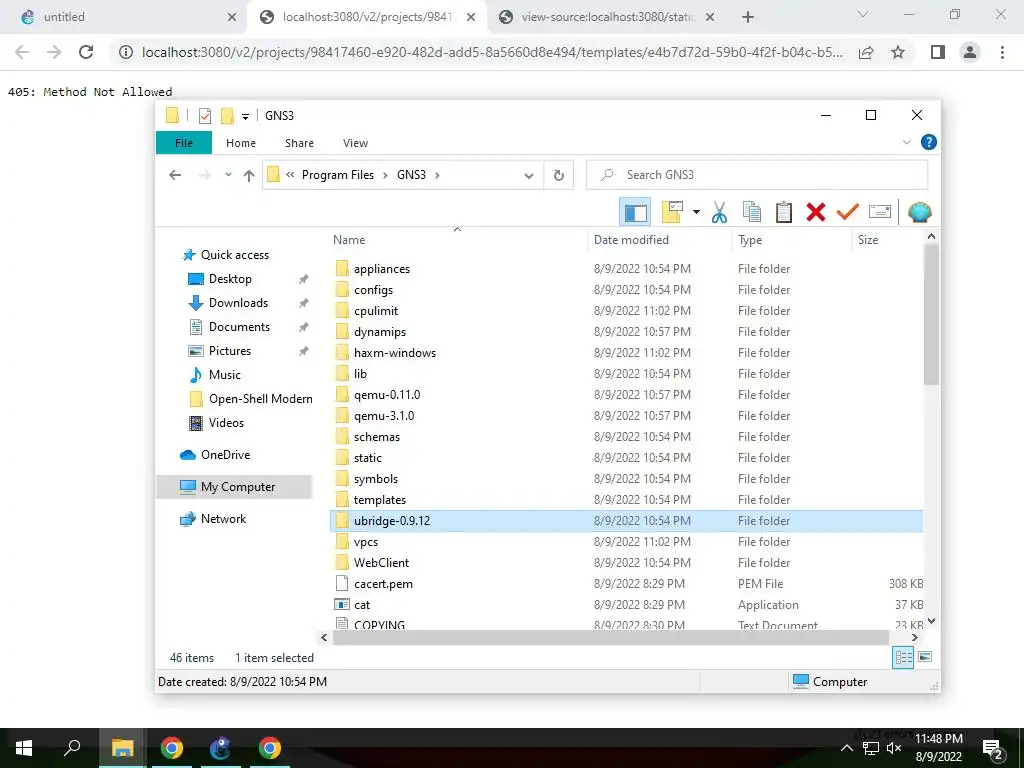The height and width of the screenshot is (768, 1024).
Task: Customize Quick Access Toolbar dropdown arrow
Action: coord(246,116)
